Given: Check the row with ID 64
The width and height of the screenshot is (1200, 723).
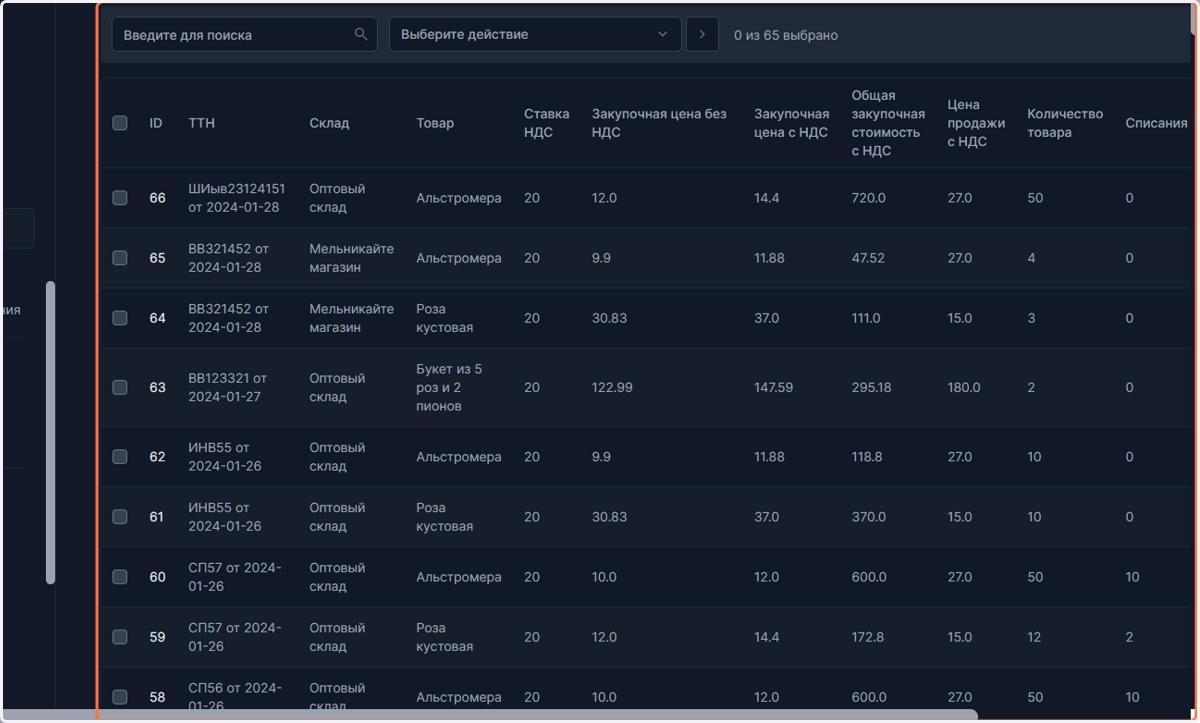Looking at the screenshot, I should click(120, 318).
